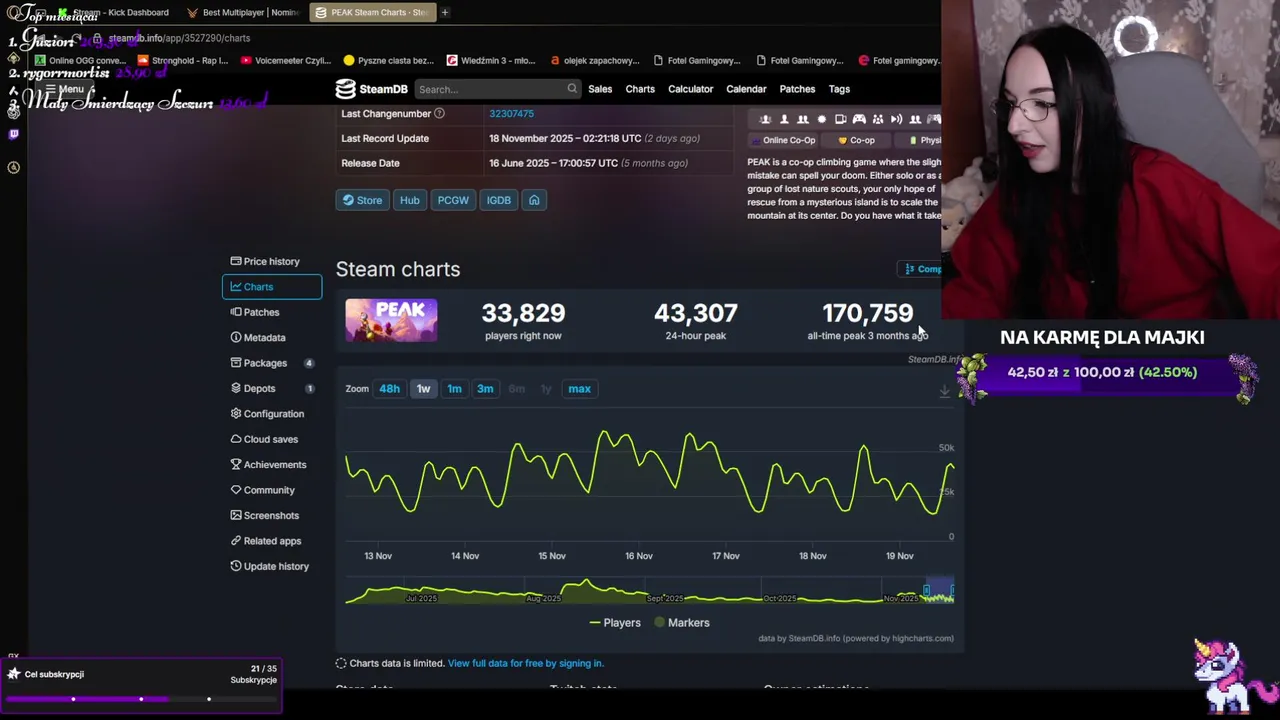
Task: Click the navigator range handle under chart
Action: pos(925,592)
